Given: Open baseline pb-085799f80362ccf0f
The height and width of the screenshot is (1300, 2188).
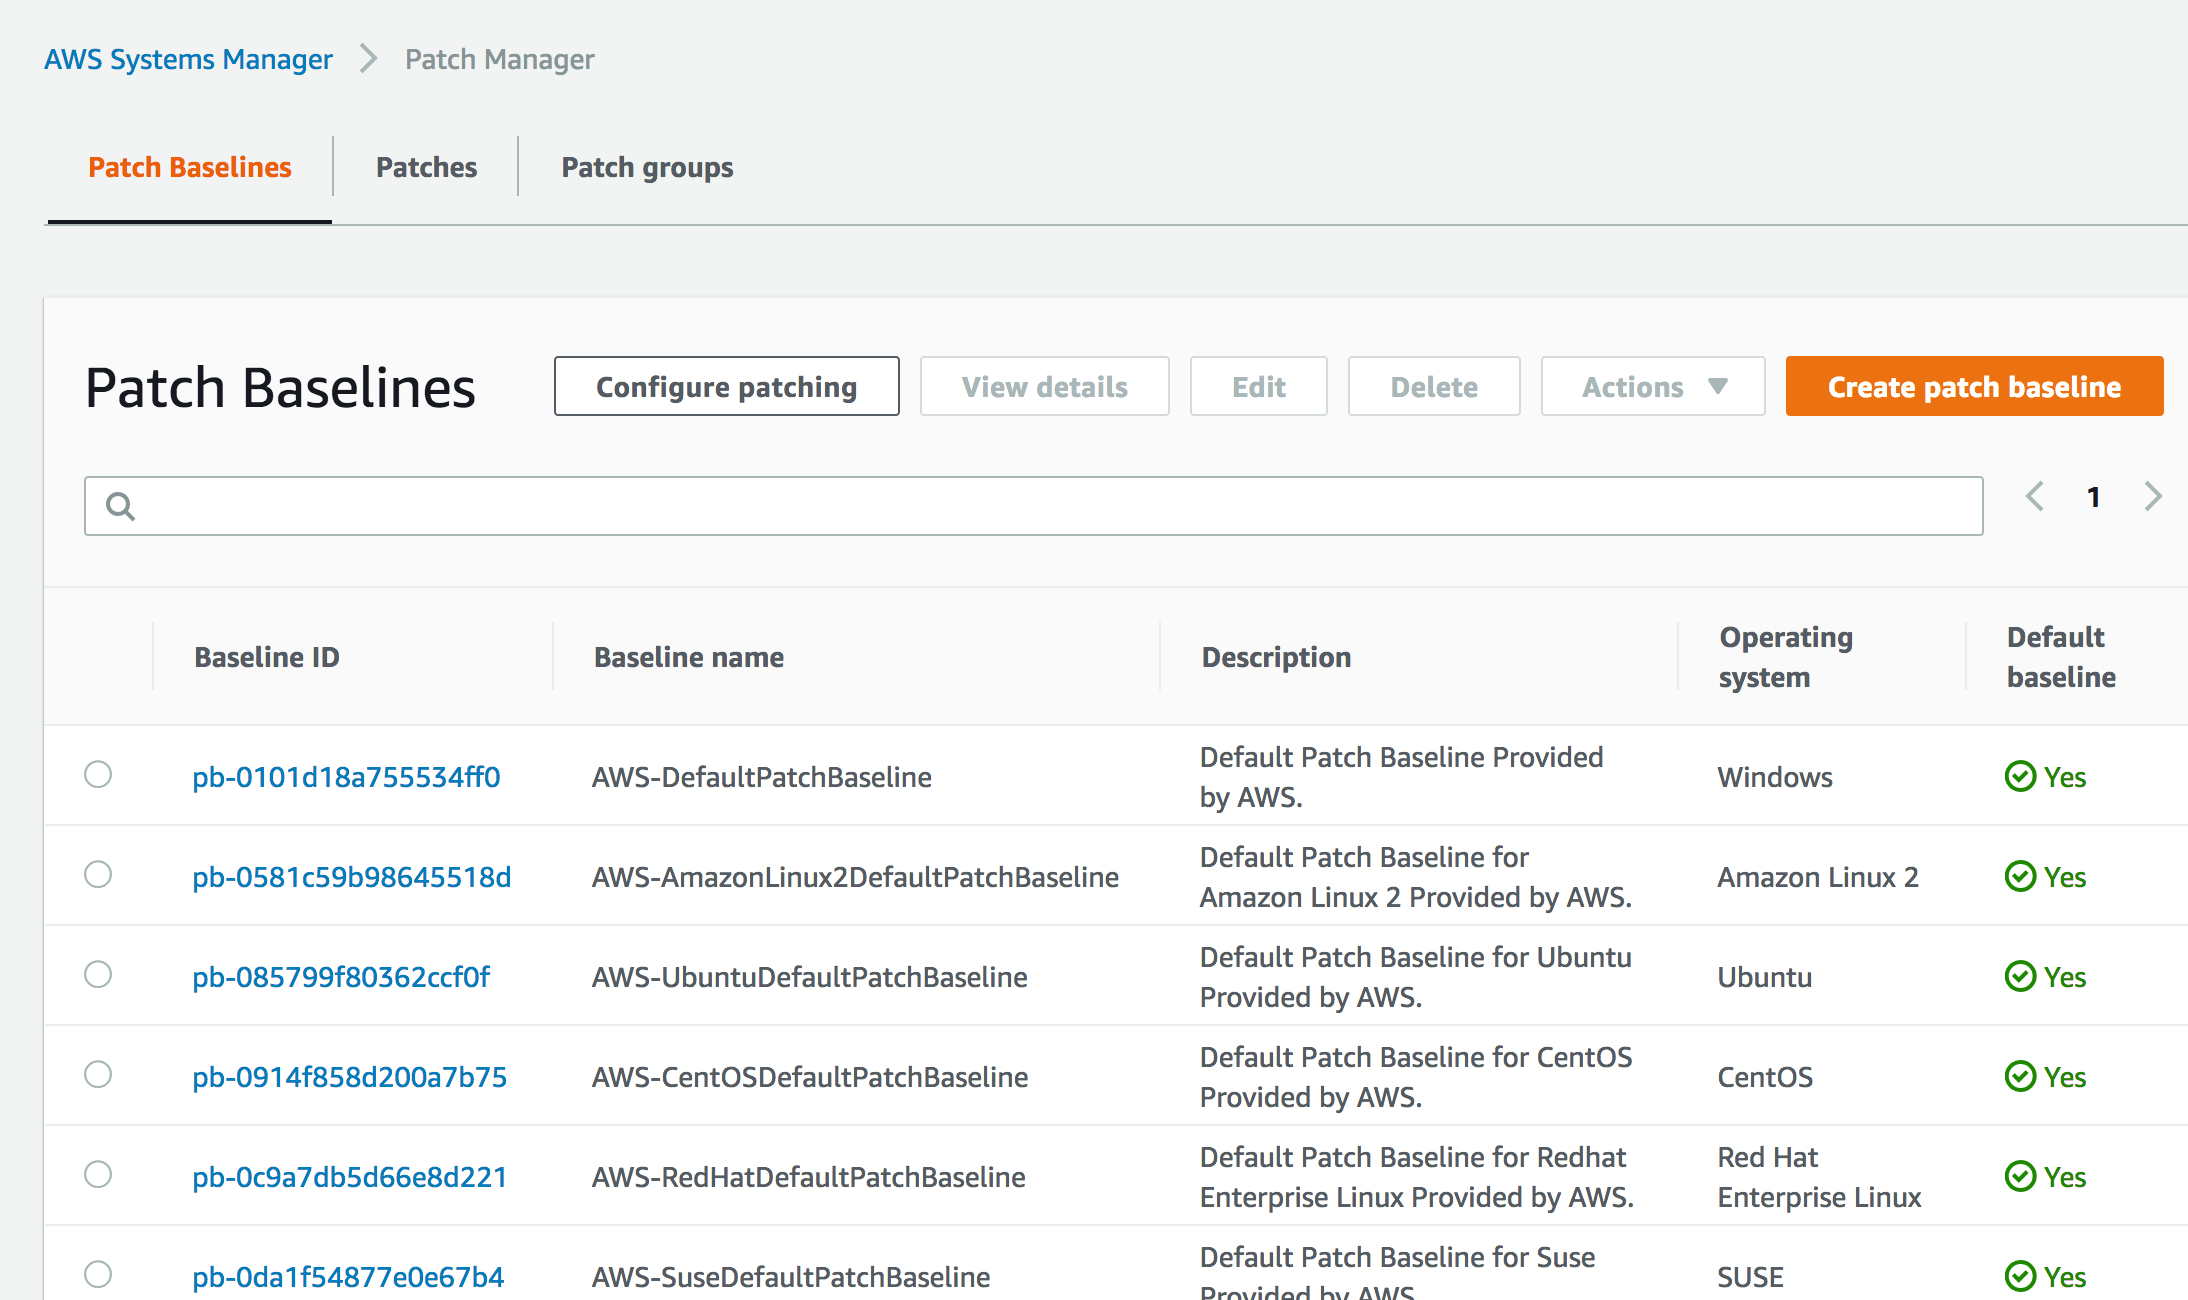Looking at the screenshot, I should point(341,977).
